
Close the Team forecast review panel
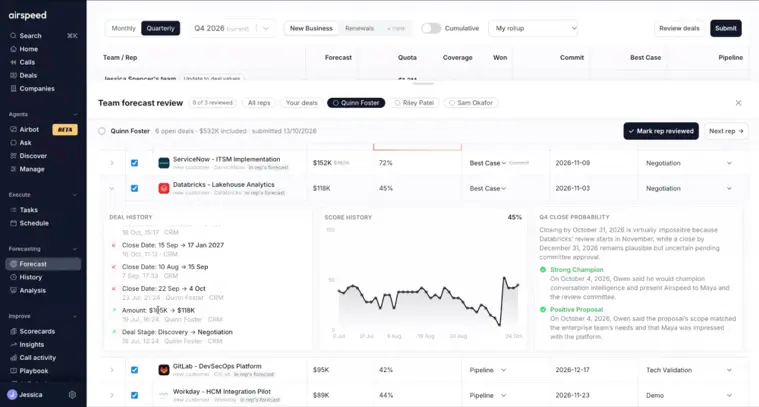point(738,103)
